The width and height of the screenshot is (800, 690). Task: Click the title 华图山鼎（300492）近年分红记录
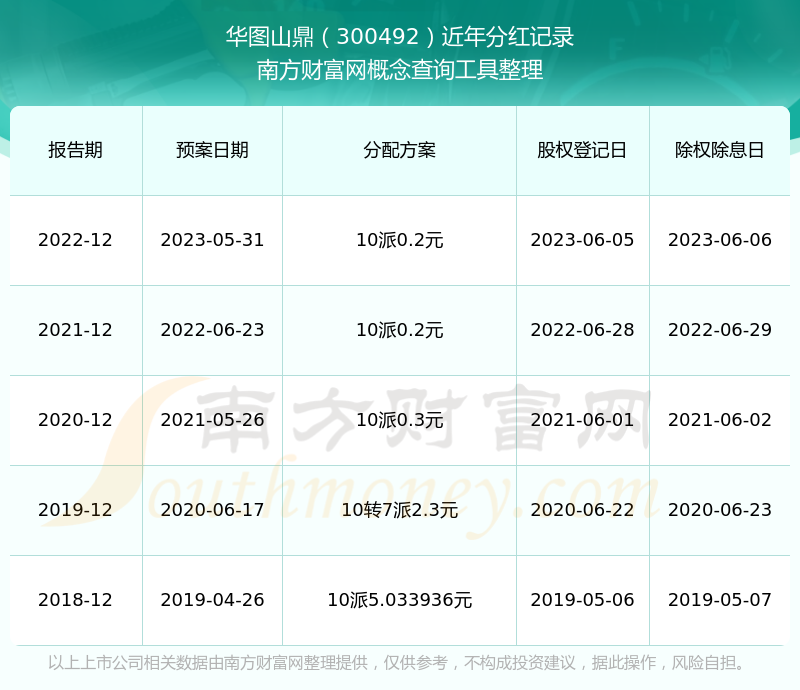pos(400,37)
